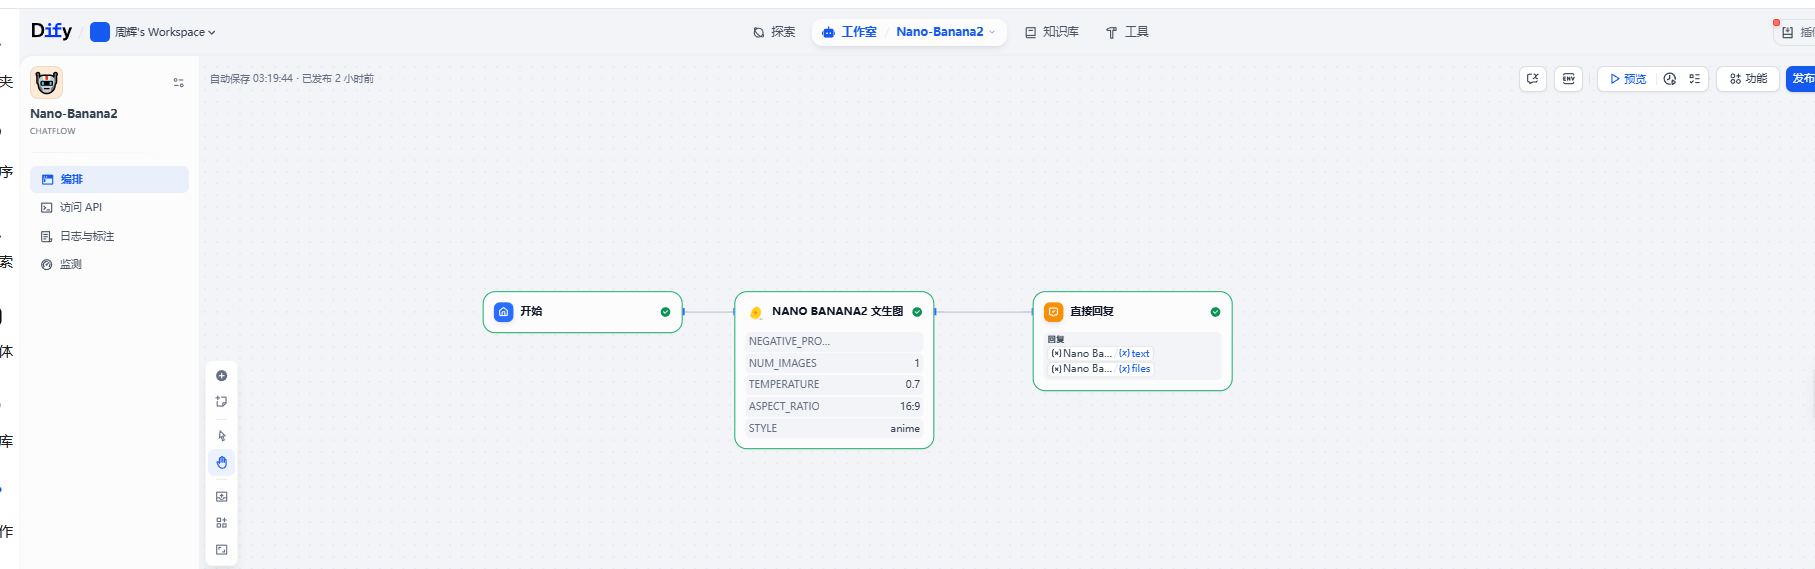Image resolution: width=1815 pixels, height=569 pixels.
Task: Open conversation variables icon
Action: (1532, 79)
